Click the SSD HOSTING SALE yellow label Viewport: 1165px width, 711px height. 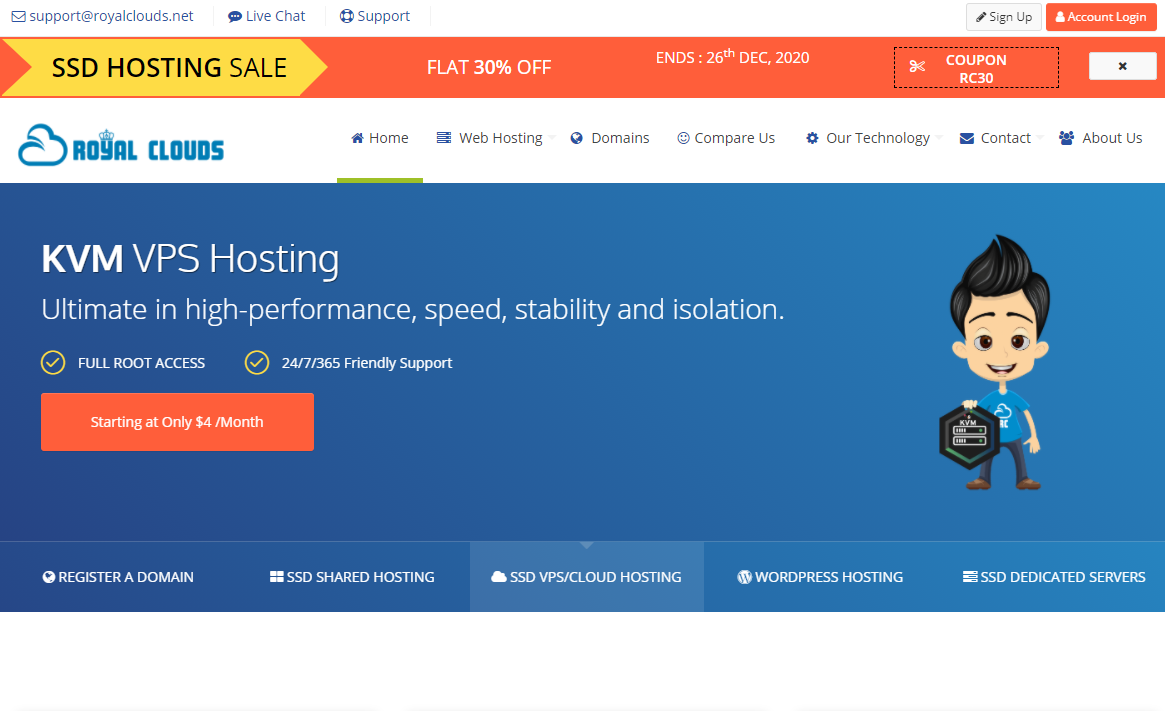tap(165, 68)
